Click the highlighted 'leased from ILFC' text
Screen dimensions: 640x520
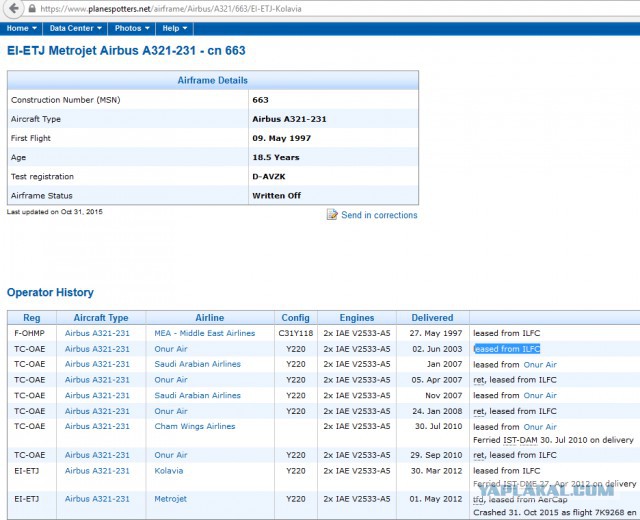(507, 349)
